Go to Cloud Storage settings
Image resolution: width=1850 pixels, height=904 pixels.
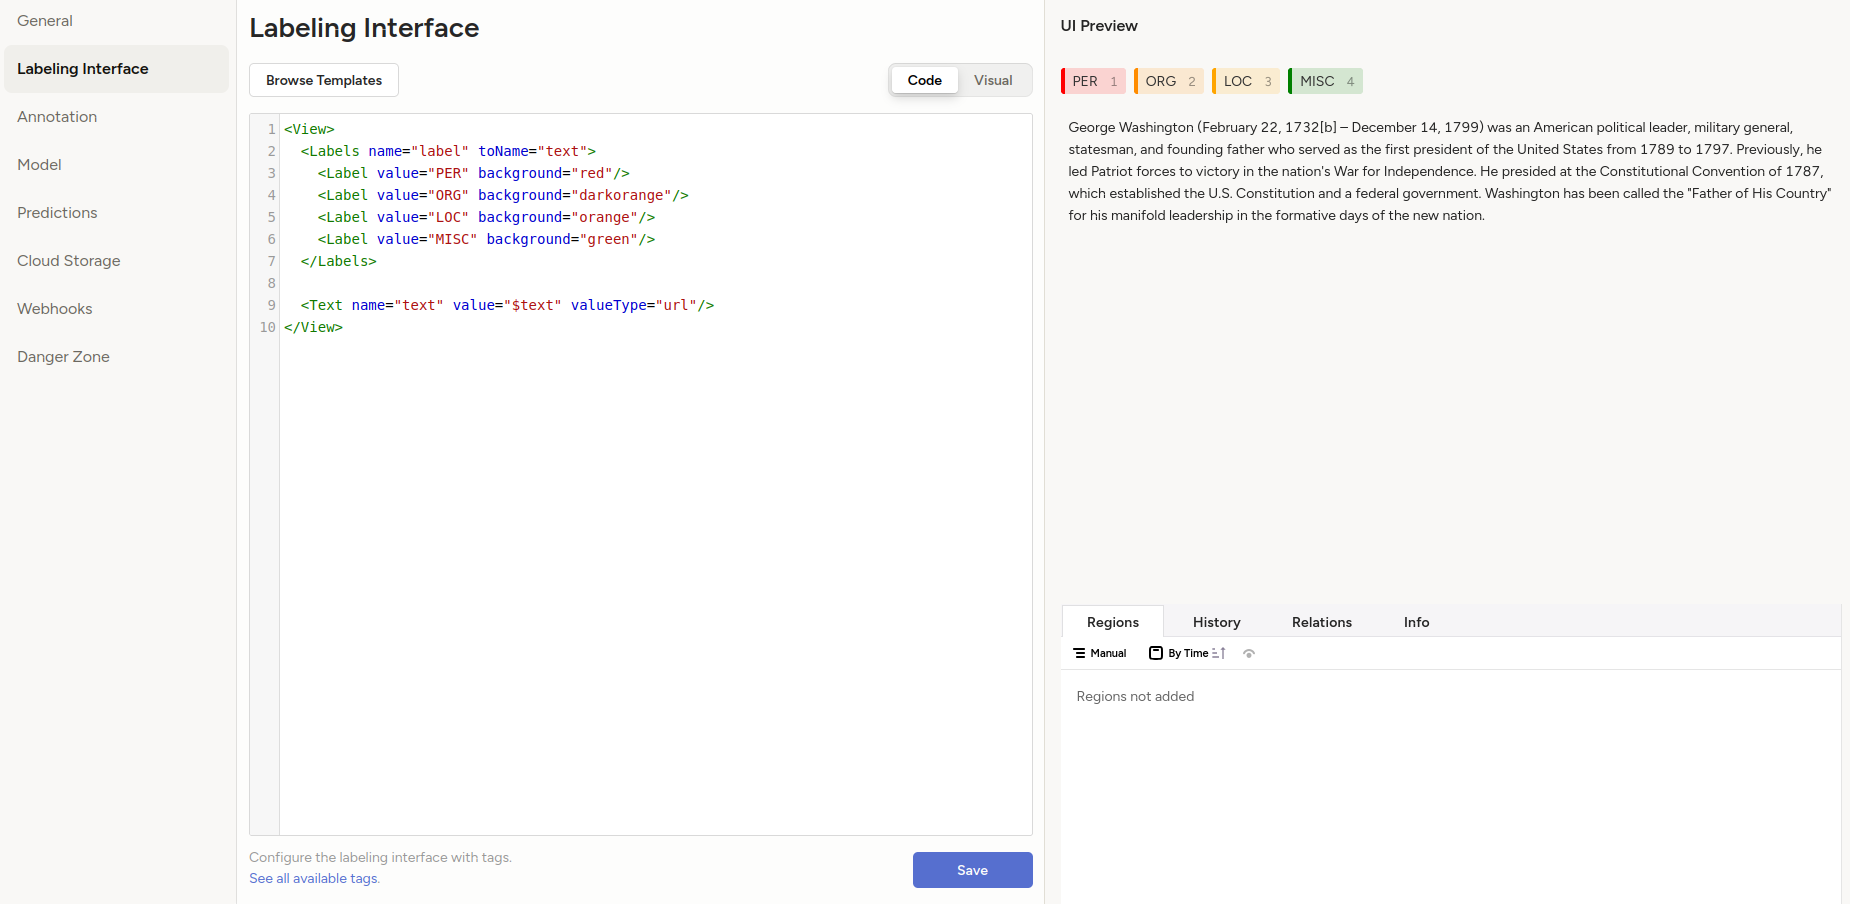(x=69, y=261)
